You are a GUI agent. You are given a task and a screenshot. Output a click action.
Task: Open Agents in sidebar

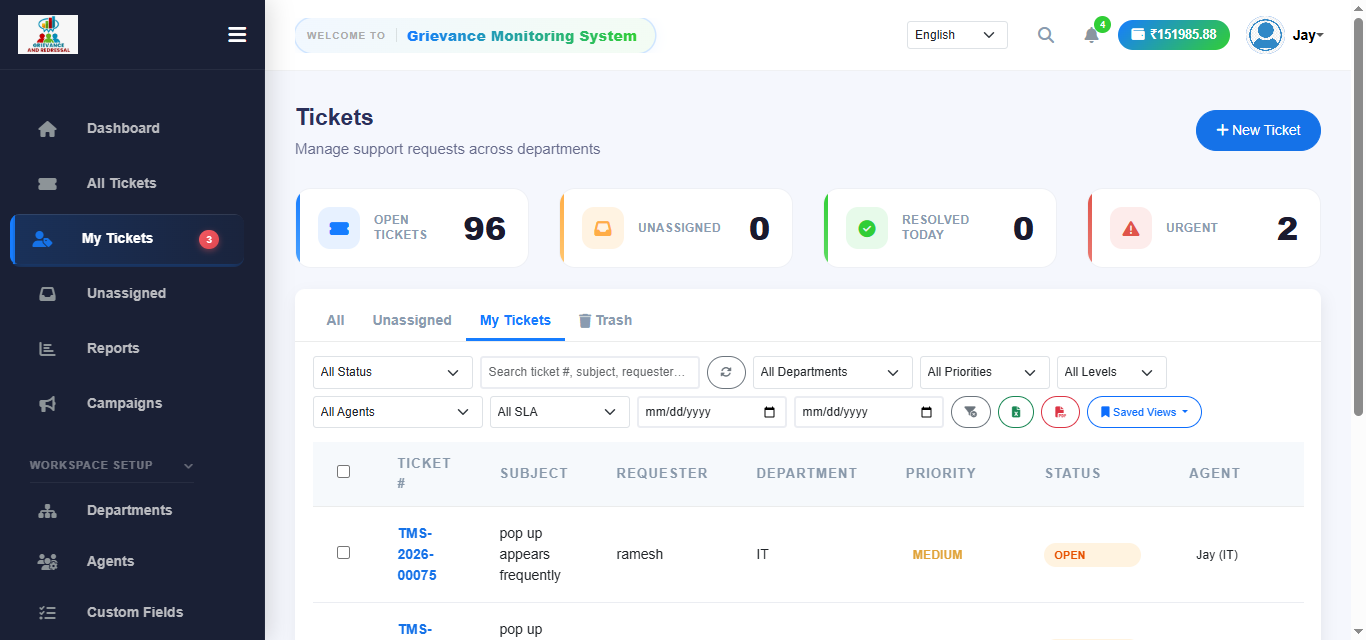(x=110, y=561)
